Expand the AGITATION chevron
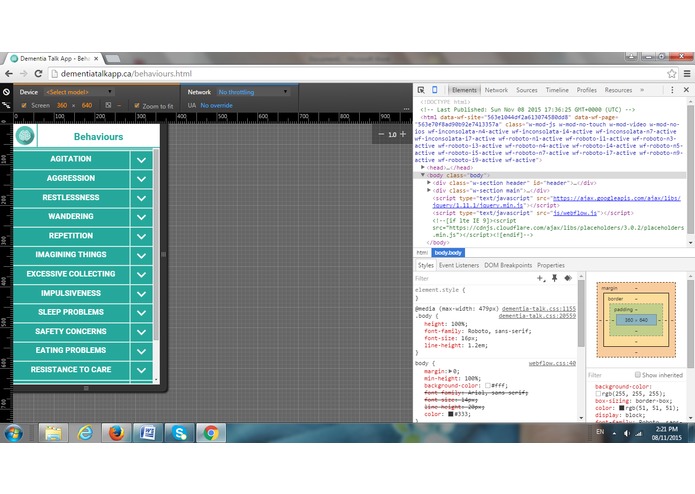The height and width of the screenshot is (494, 695). pyautogui.click(x=141, y=160)
